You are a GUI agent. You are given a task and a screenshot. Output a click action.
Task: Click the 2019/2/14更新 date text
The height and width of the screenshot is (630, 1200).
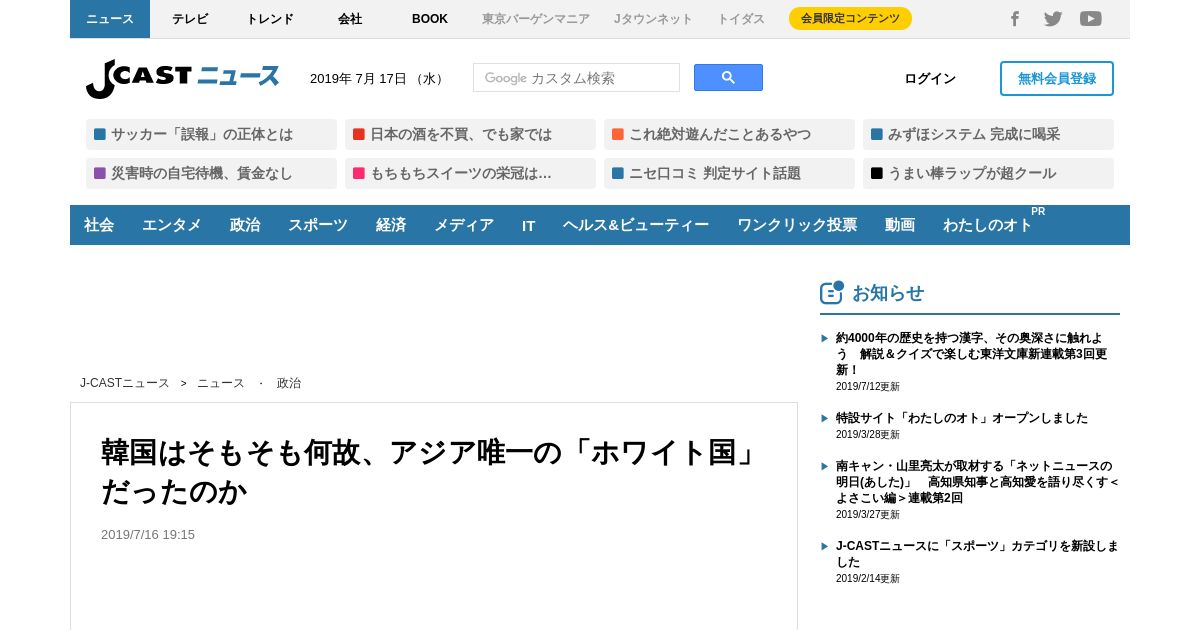pyautogui.click(x=868, y=579)
